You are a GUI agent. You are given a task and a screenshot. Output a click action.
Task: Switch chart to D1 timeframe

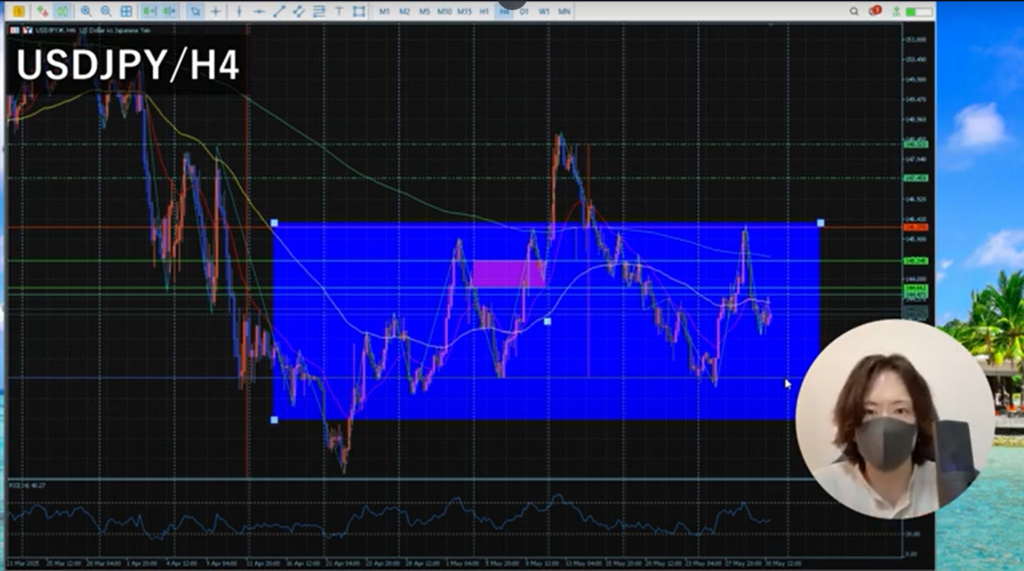(x=524, y=11)
